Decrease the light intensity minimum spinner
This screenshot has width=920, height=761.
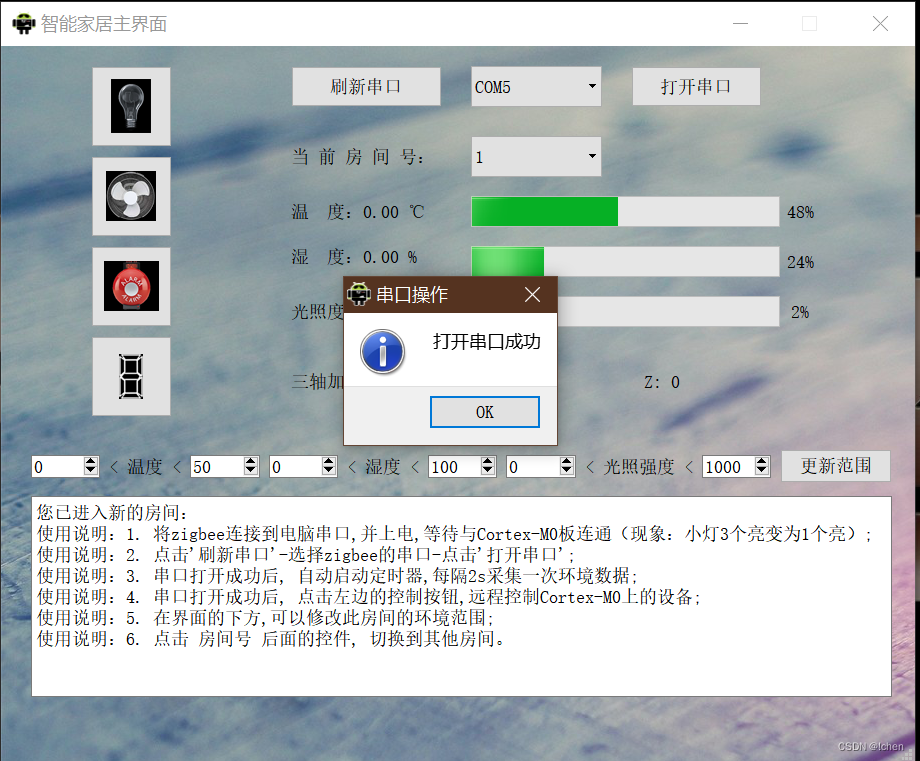click(x=566, y=471)
